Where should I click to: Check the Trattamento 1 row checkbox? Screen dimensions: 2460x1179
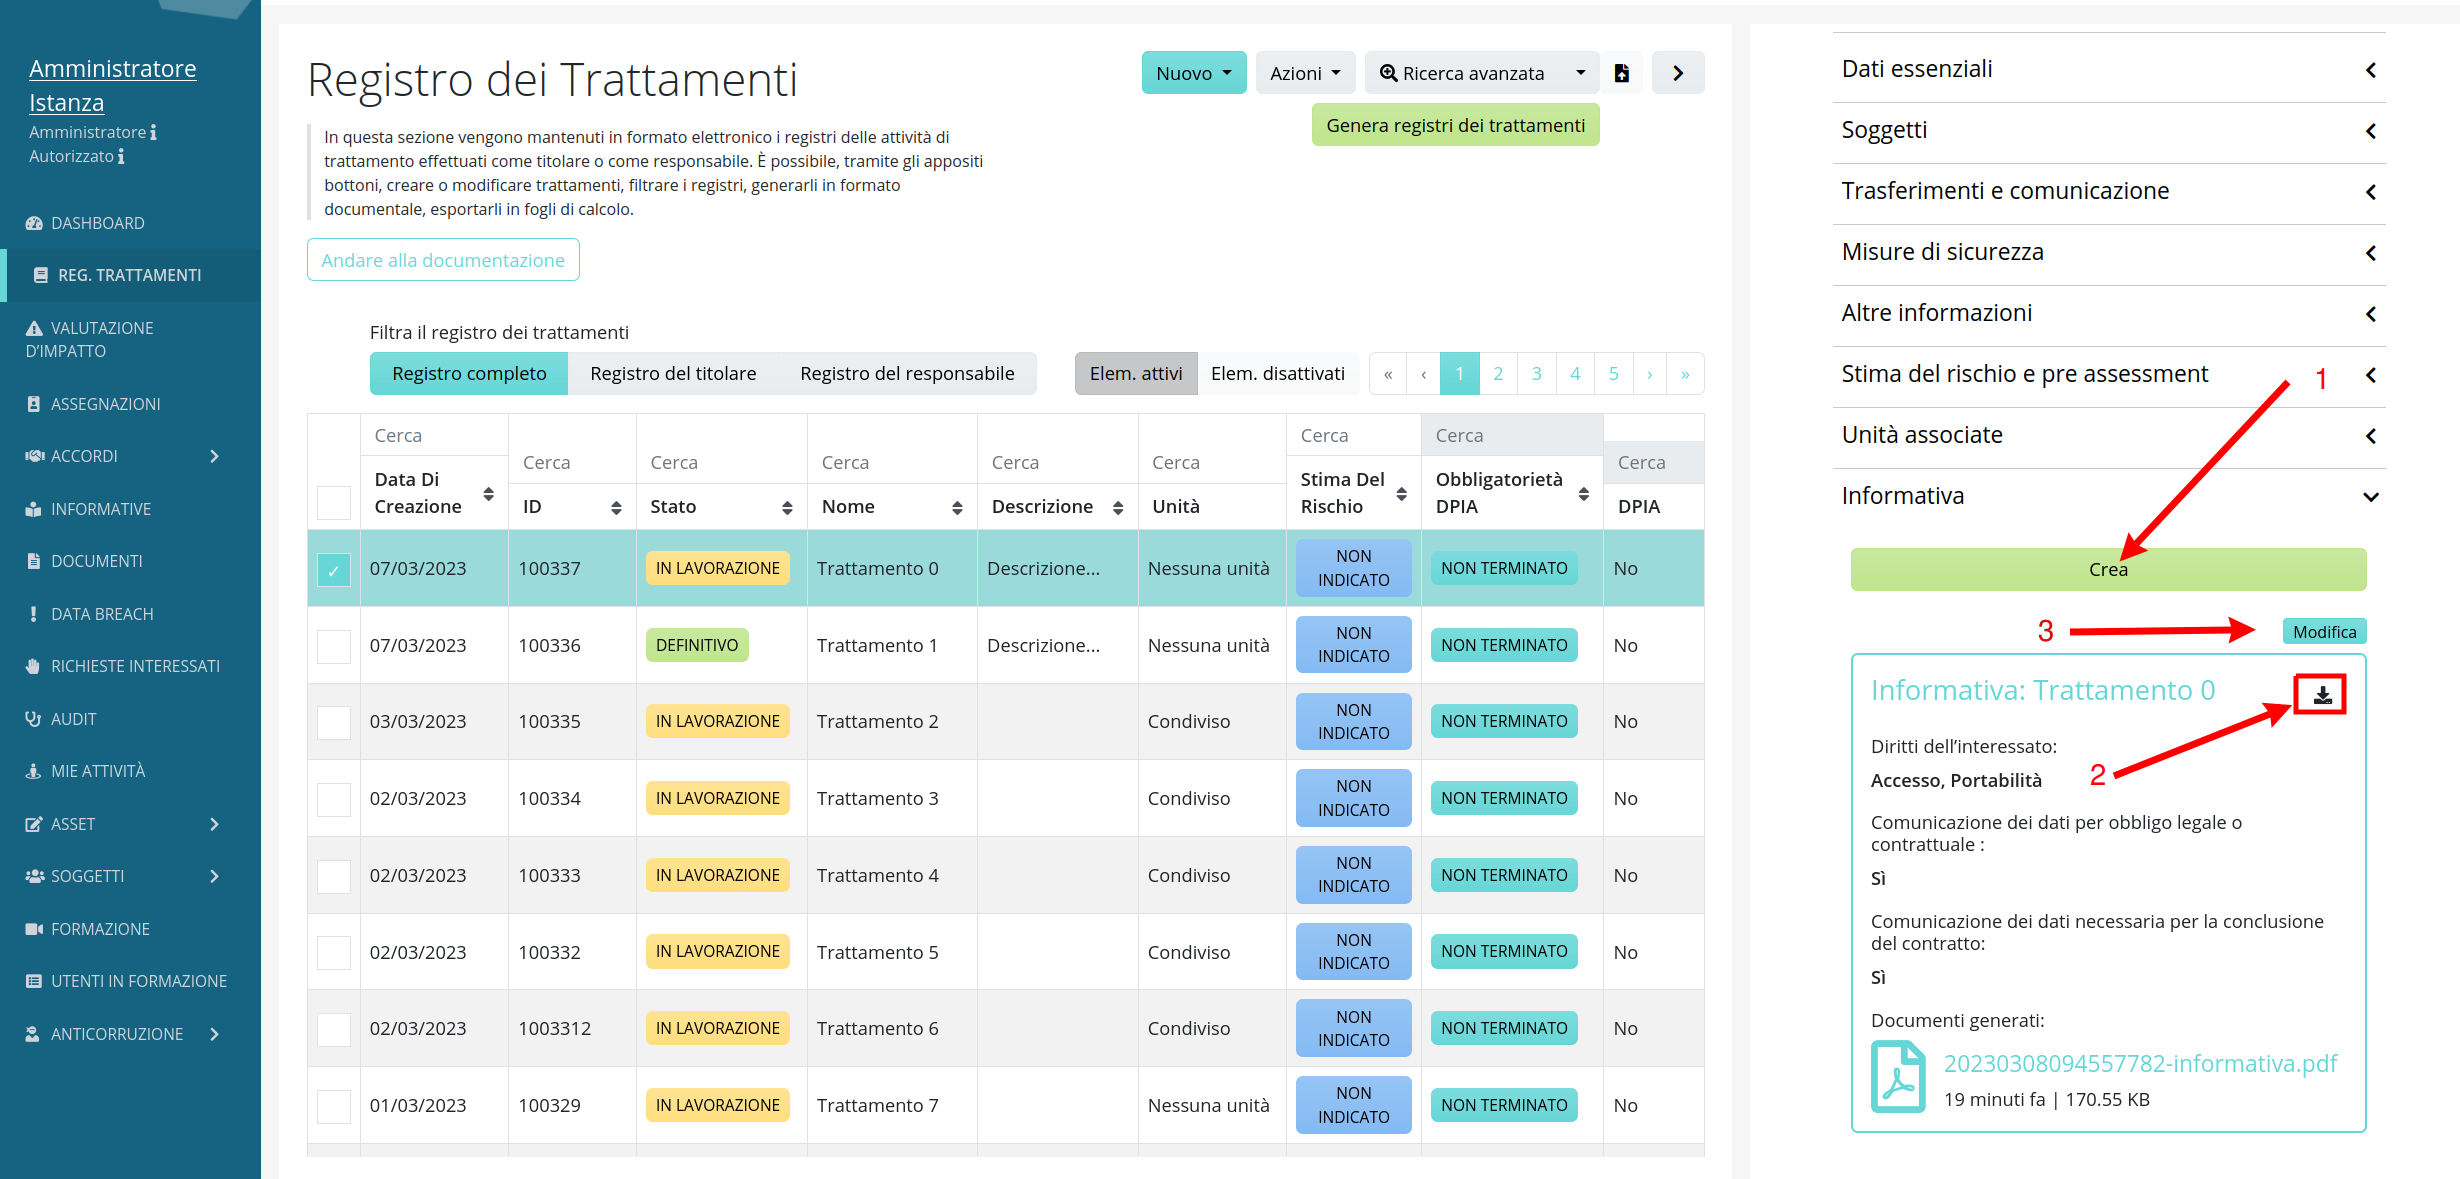coord(334,646)
